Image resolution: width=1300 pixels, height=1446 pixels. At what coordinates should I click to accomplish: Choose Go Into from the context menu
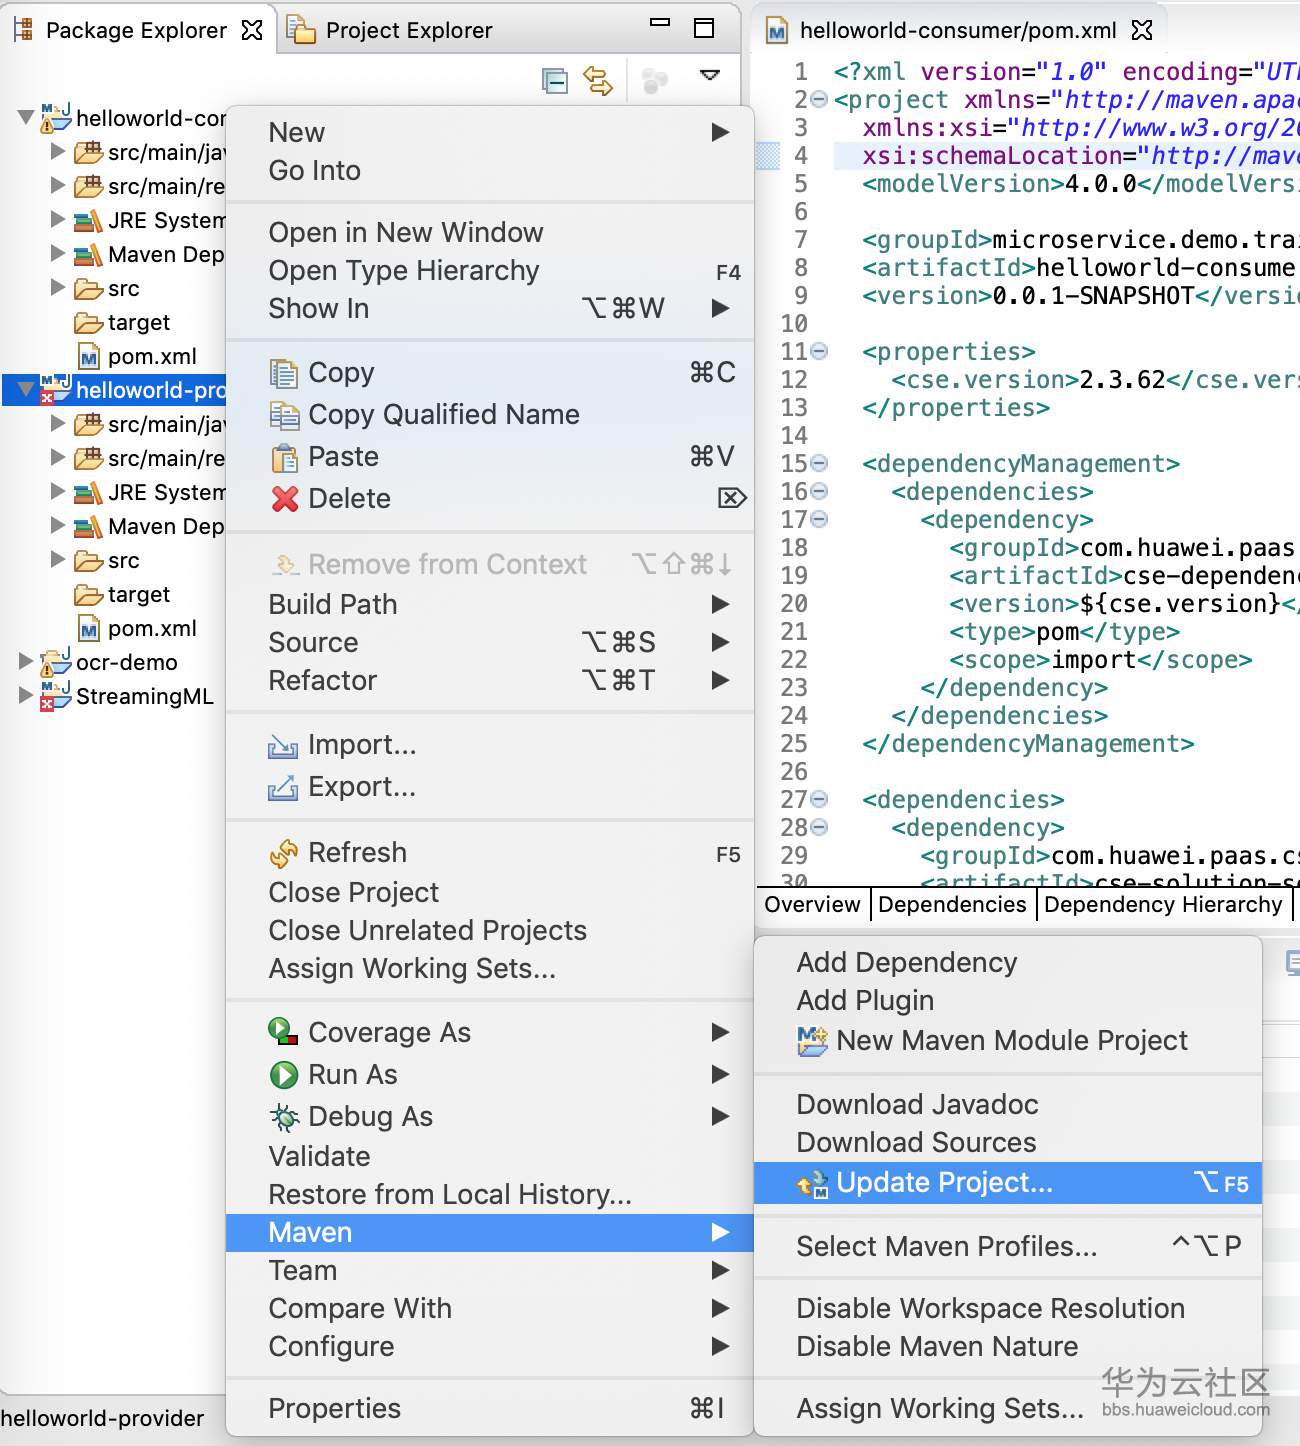(490, 170)
